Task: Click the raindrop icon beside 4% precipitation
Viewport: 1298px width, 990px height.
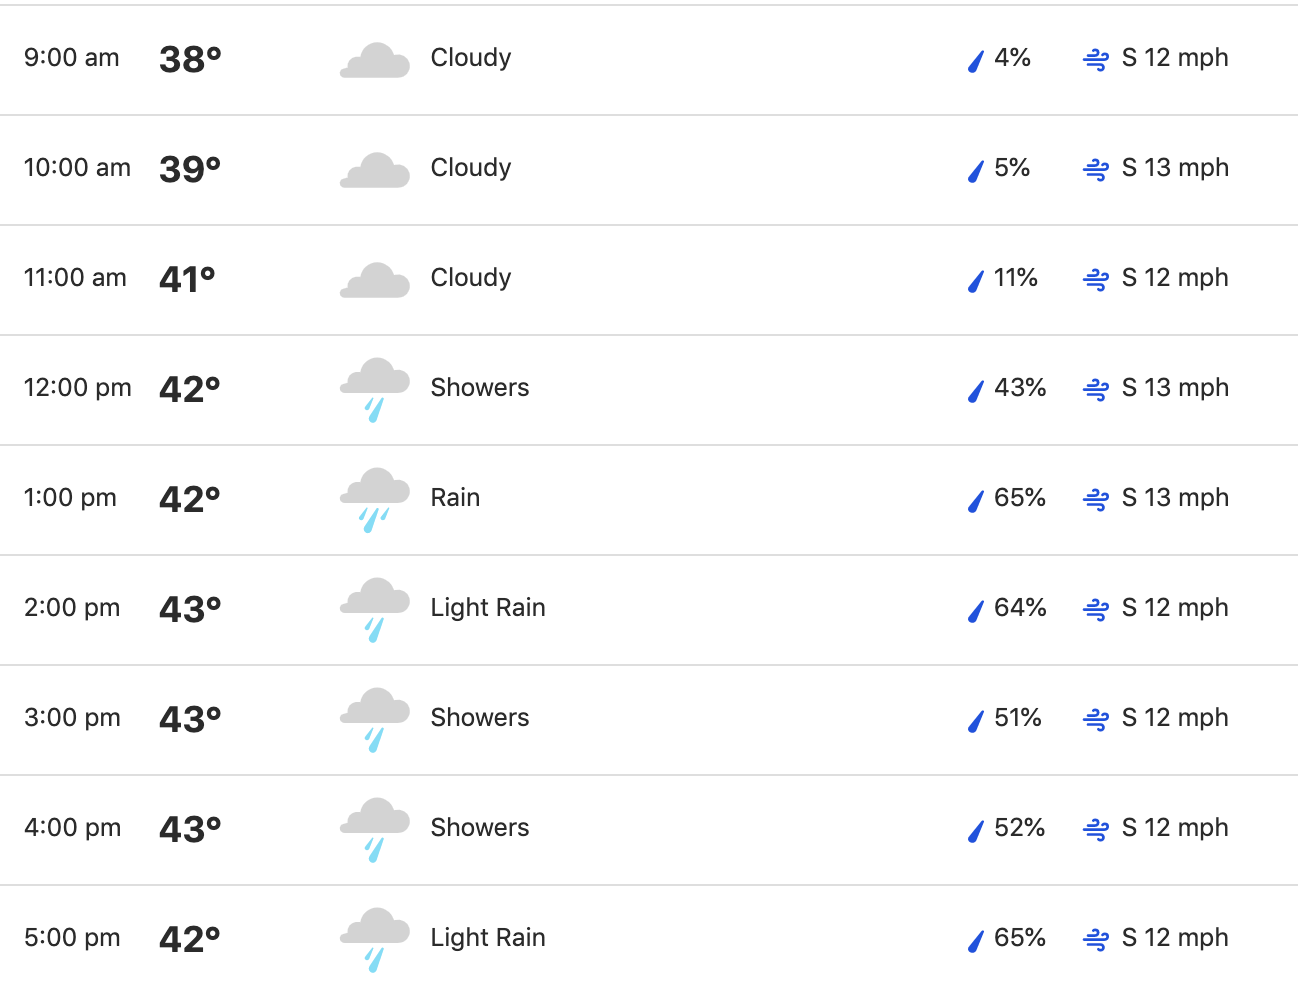Action: click(976, 60)
